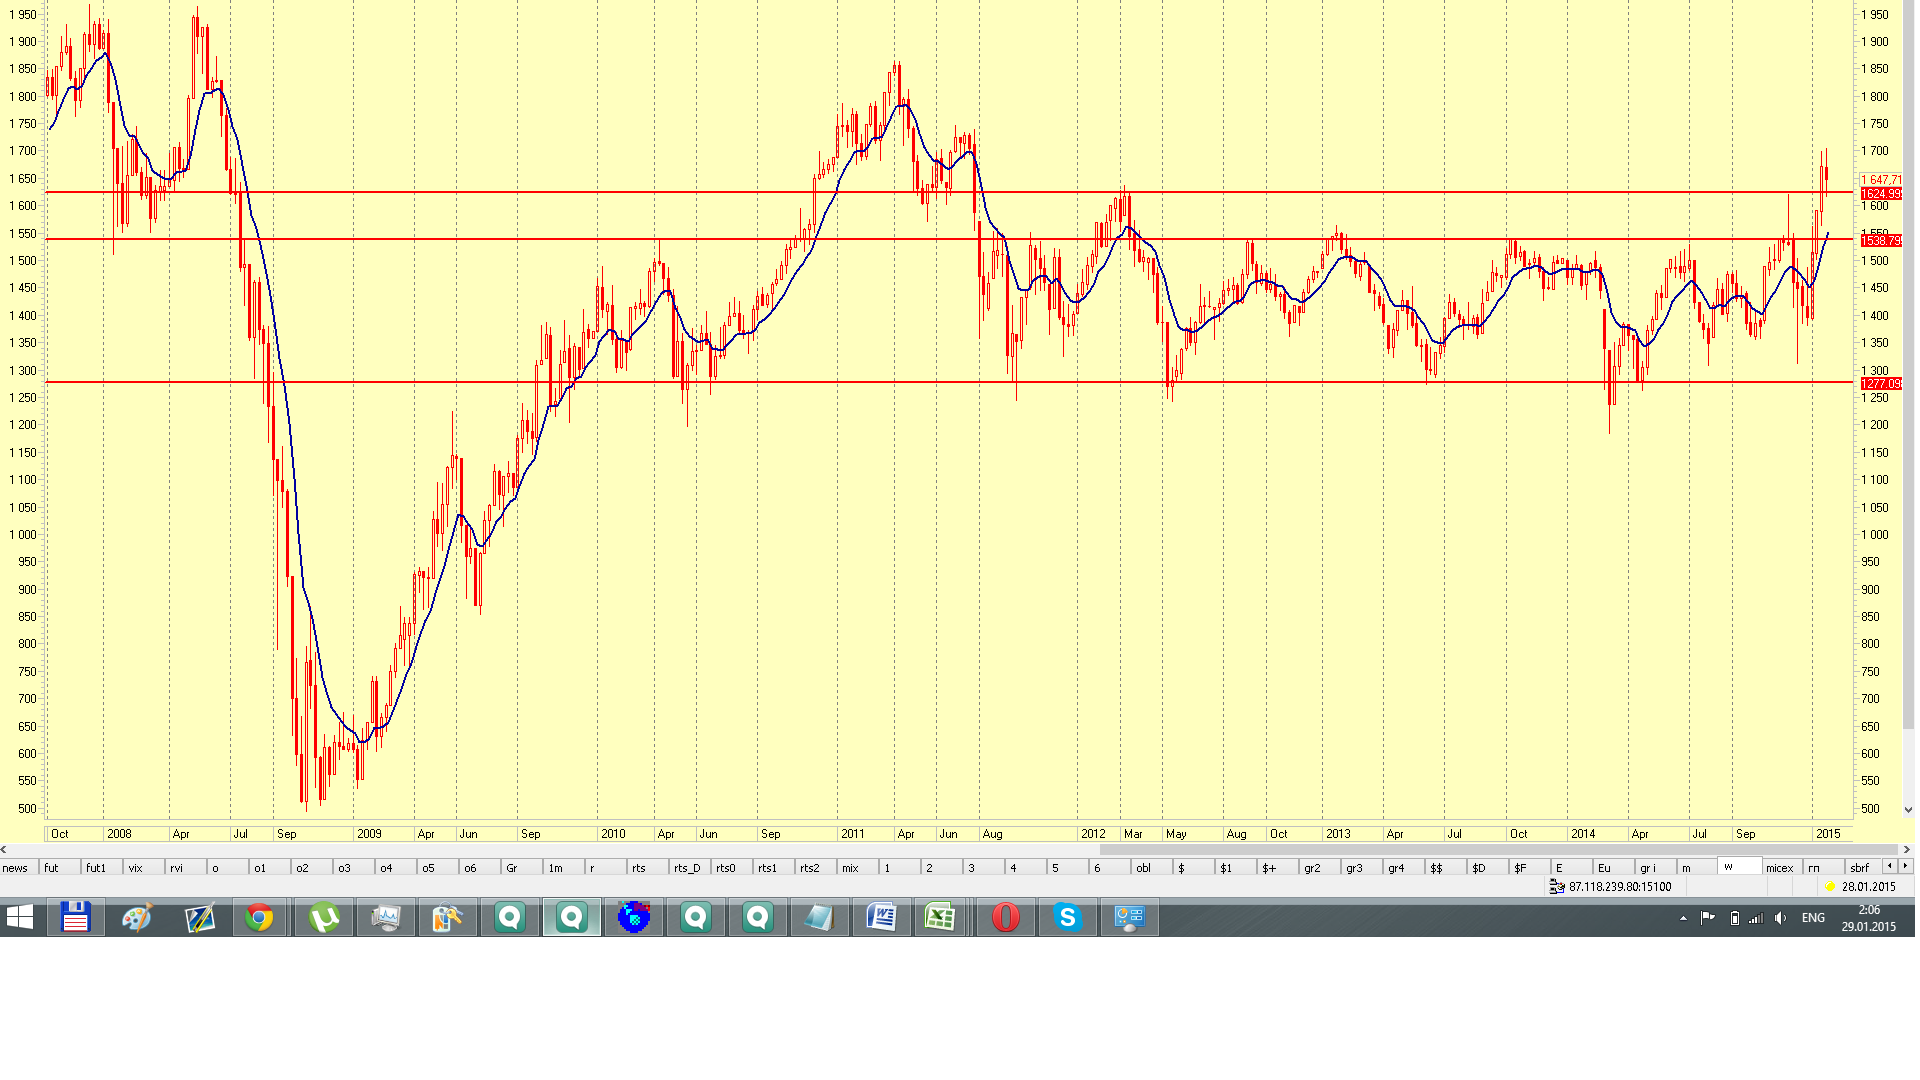The height and width of the screenshot is (1080, 1920).
Task: Click the 1624.99 price level label
Action: (1880, 194)
